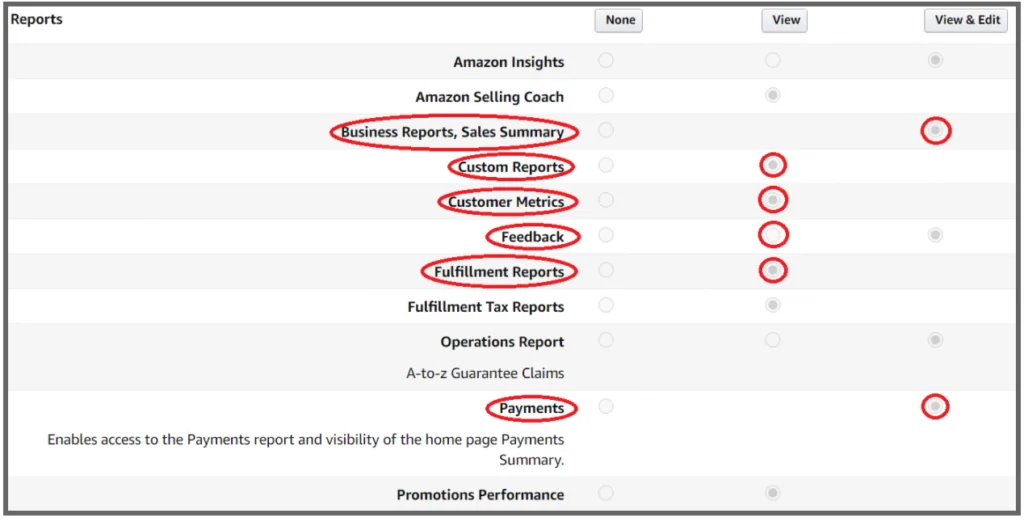Select View & Edit for Feedback
Image resolution: width=1024 pixels, height=522 pixels.
coord(935,235)
